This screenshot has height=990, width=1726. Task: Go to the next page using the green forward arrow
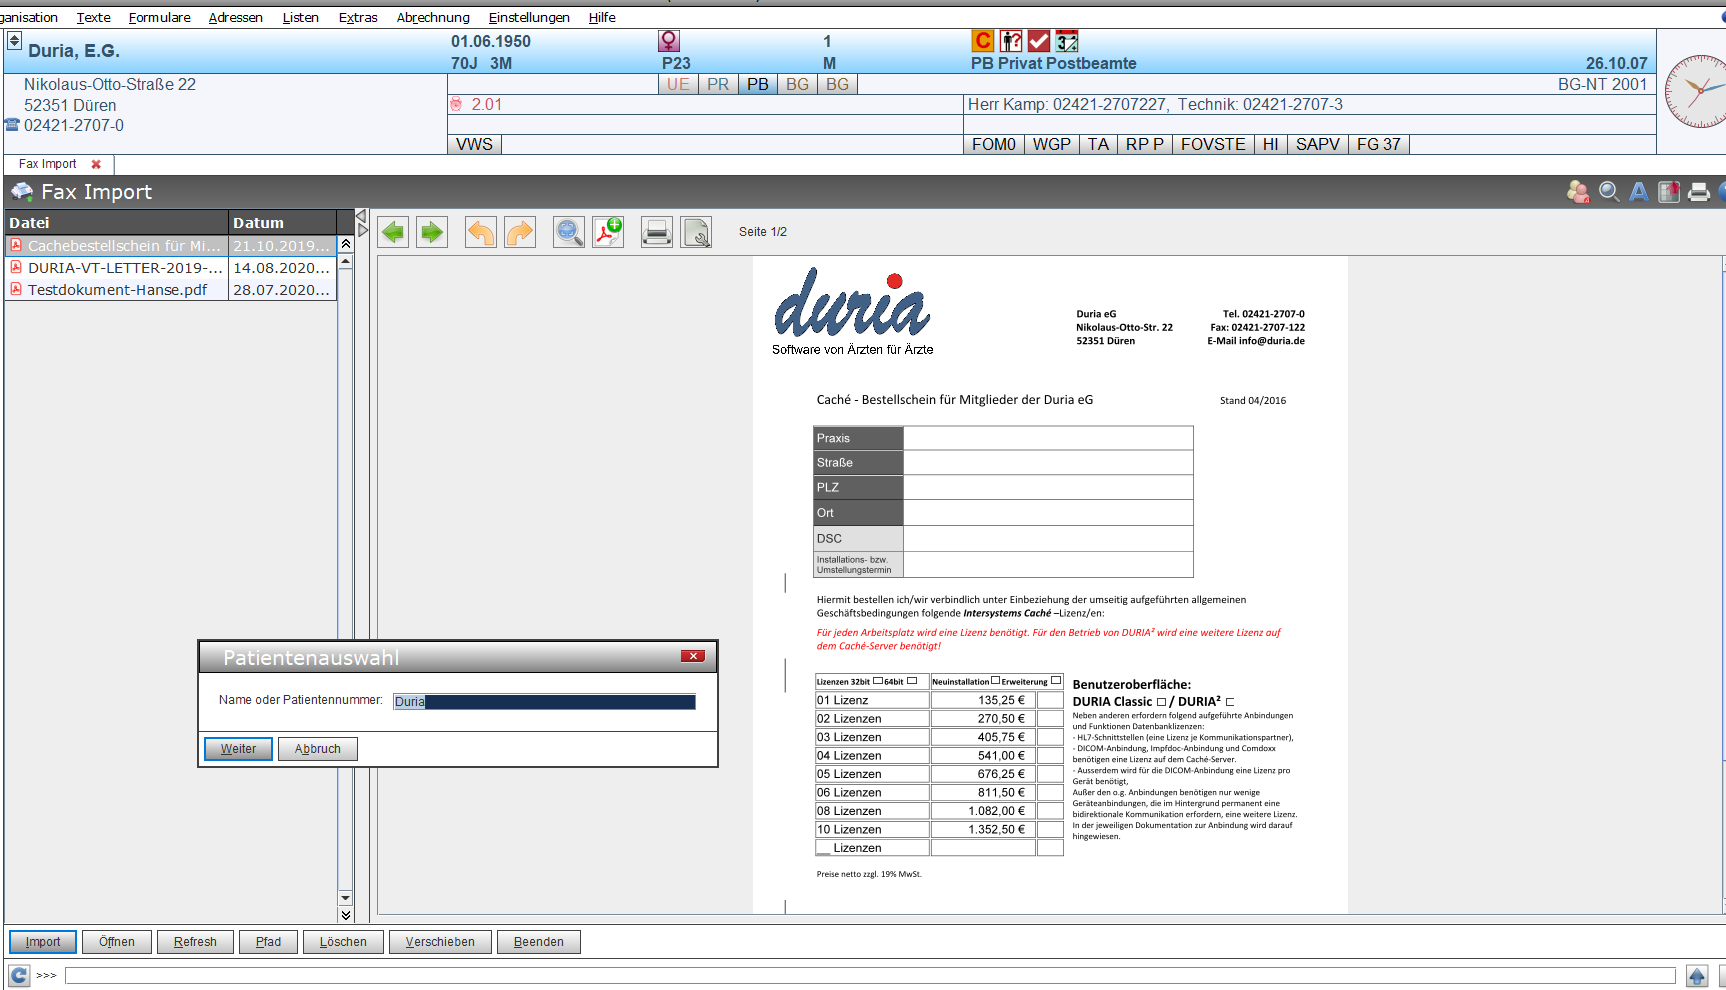pos(431,231)
